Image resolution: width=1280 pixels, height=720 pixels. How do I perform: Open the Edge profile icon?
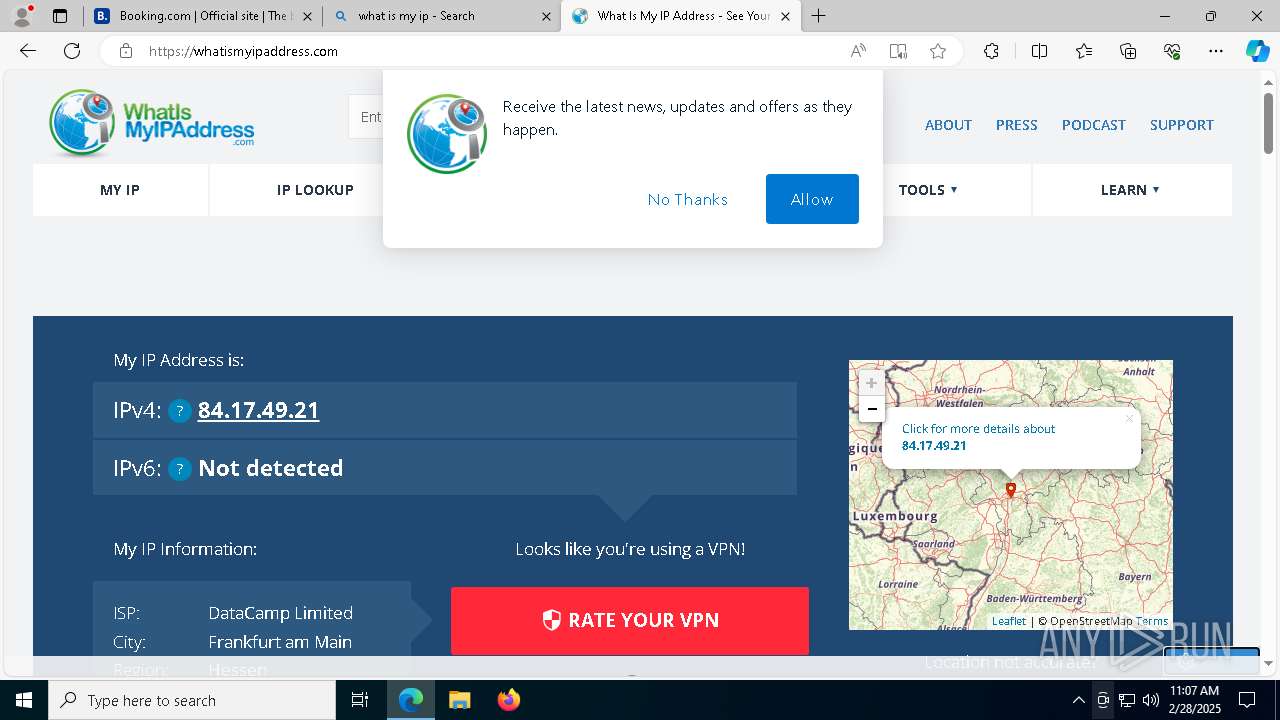(x=22, y=16)
